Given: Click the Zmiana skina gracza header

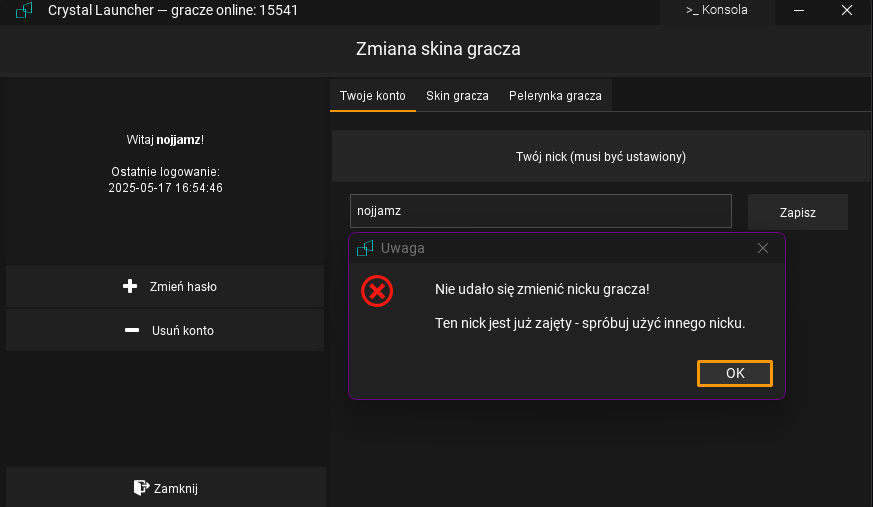Looking at the screenshot, I should [x=438, y=49].
